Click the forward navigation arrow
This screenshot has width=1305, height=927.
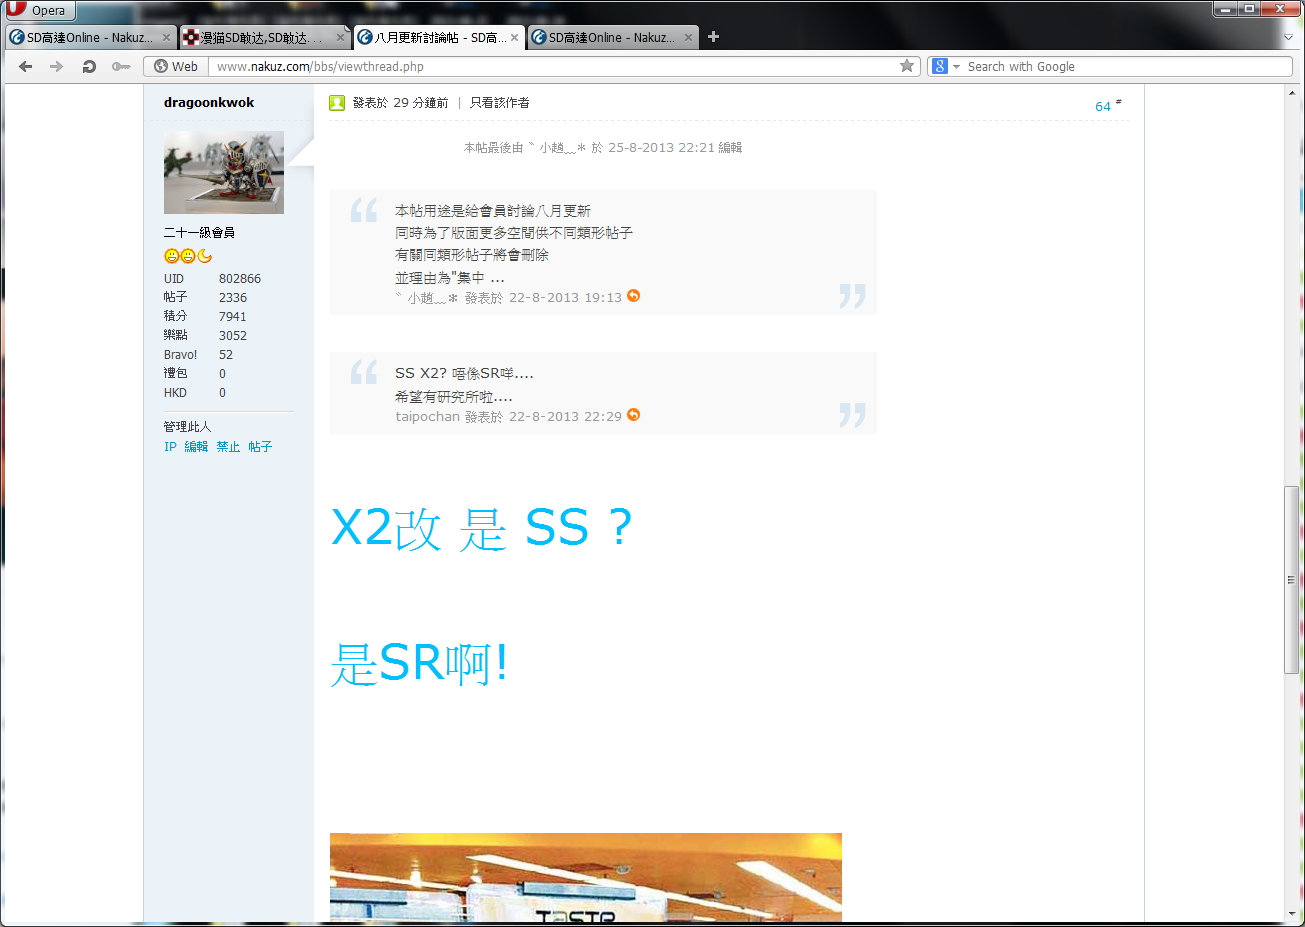pyautogui.click(x=57, y=67)
